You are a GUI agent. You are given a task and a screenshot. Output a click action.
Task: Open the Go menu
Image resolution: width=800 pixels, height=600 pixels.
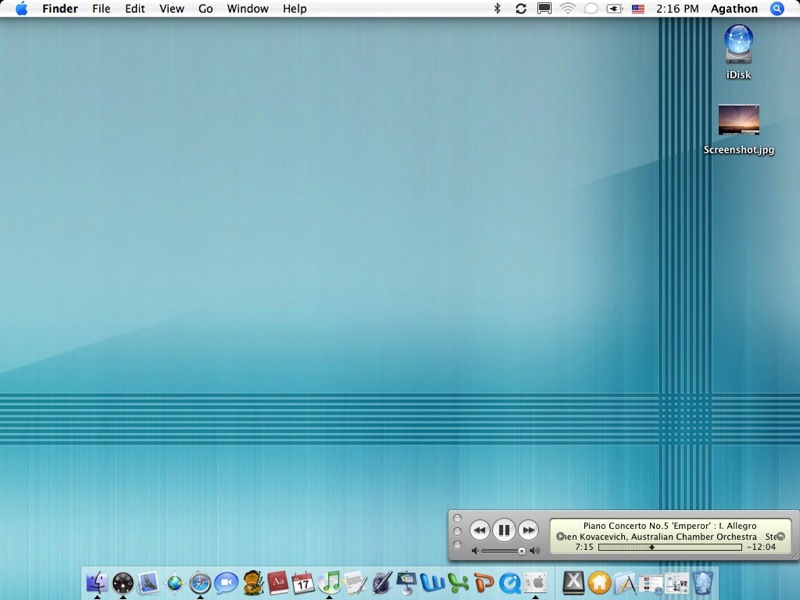point(206,9)
